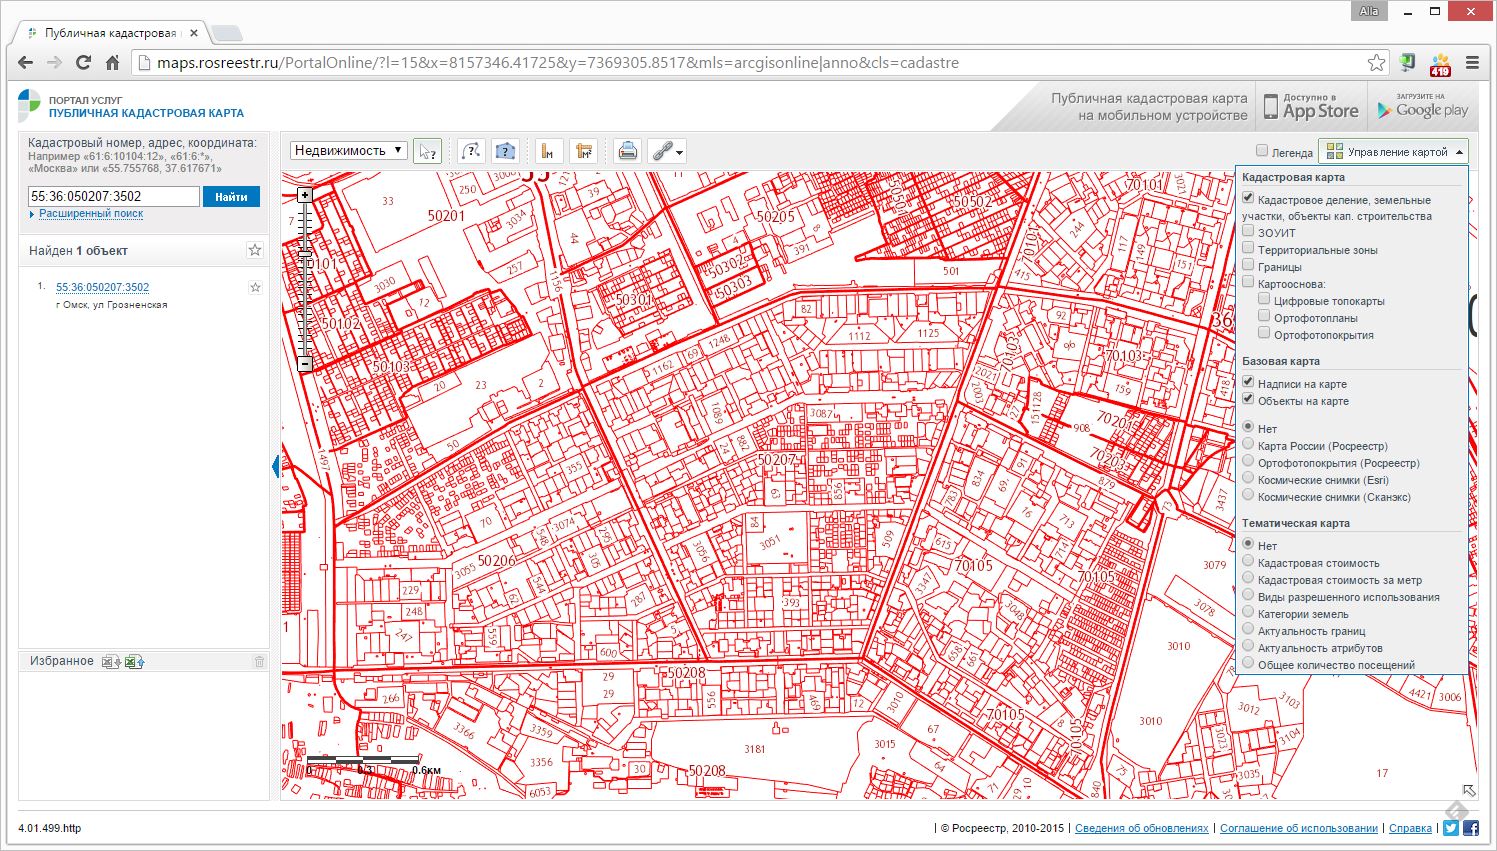Expand the link tool dropdown arrow
The width and height of the screenshot is (1497, 851).
coord(680,153)
